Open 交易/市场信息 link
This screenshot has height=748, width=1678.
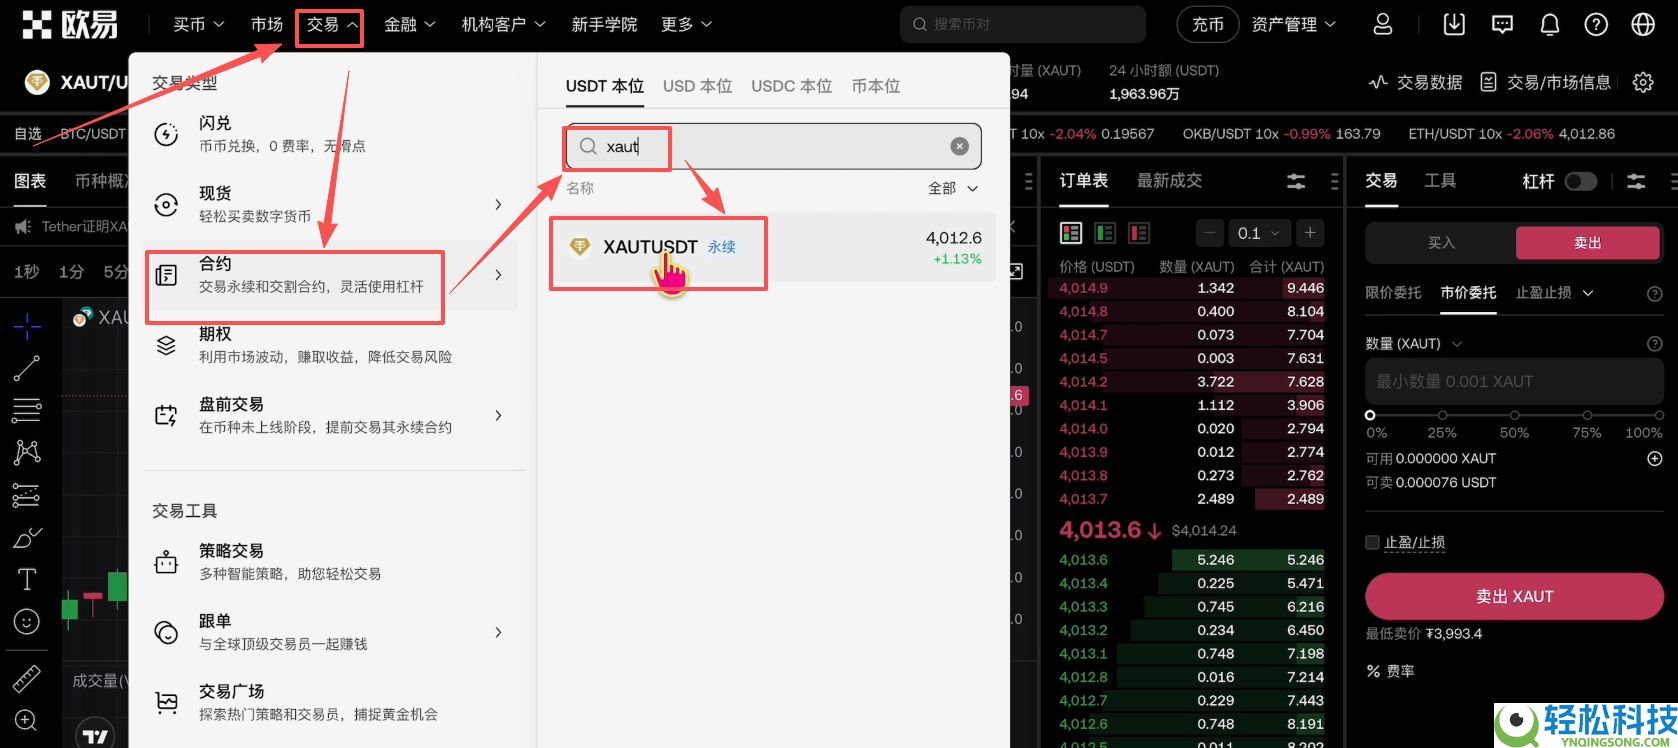coord(1547,82)
